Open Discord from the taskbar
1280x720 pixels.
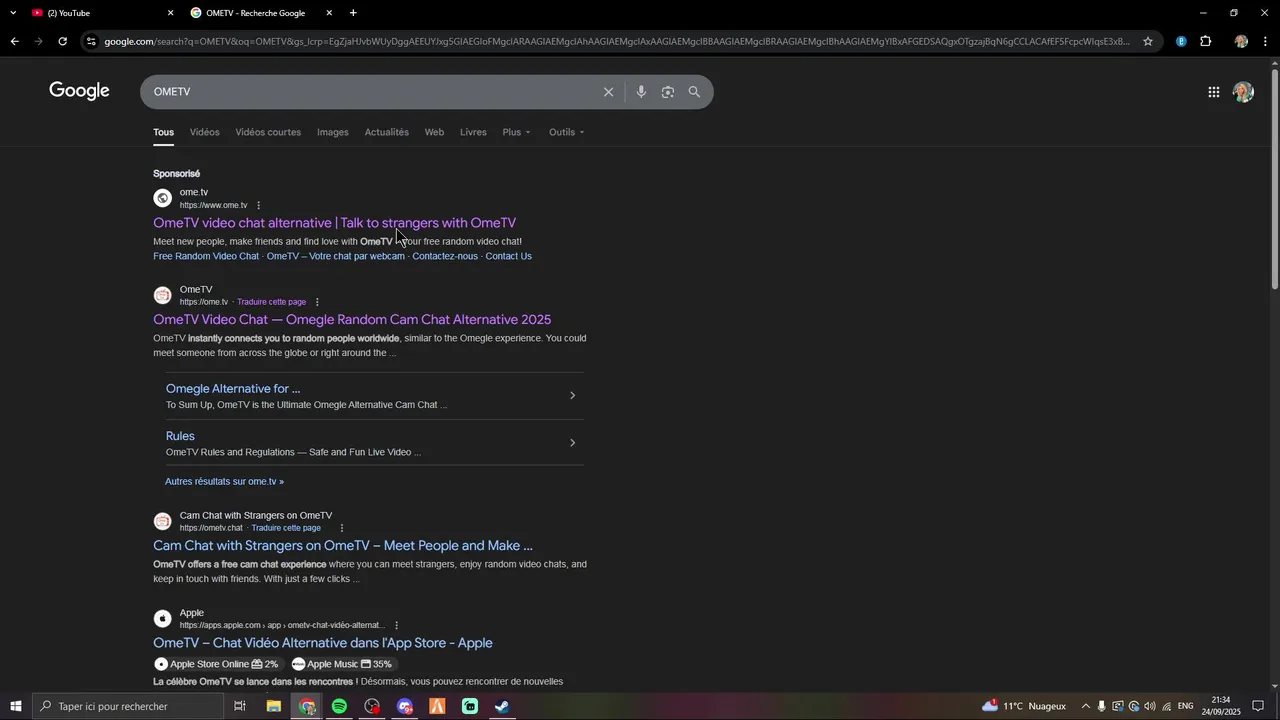[x=405, y=706]
